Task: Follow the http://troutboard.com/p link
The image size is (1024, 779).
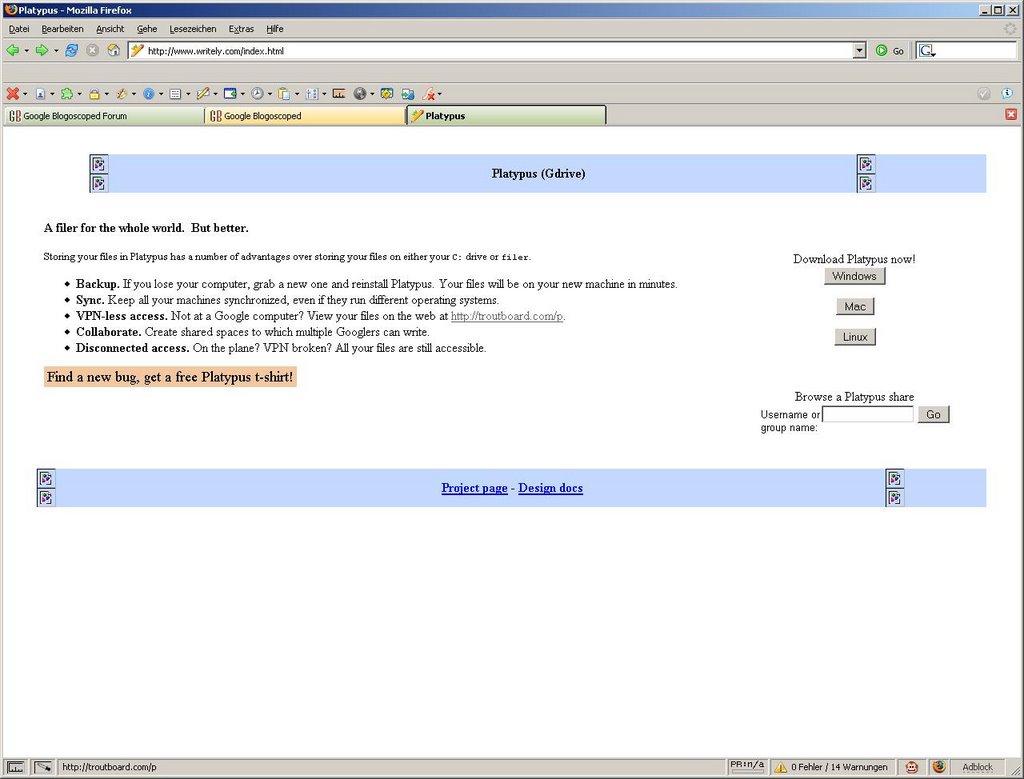Action: coord(507,316)
